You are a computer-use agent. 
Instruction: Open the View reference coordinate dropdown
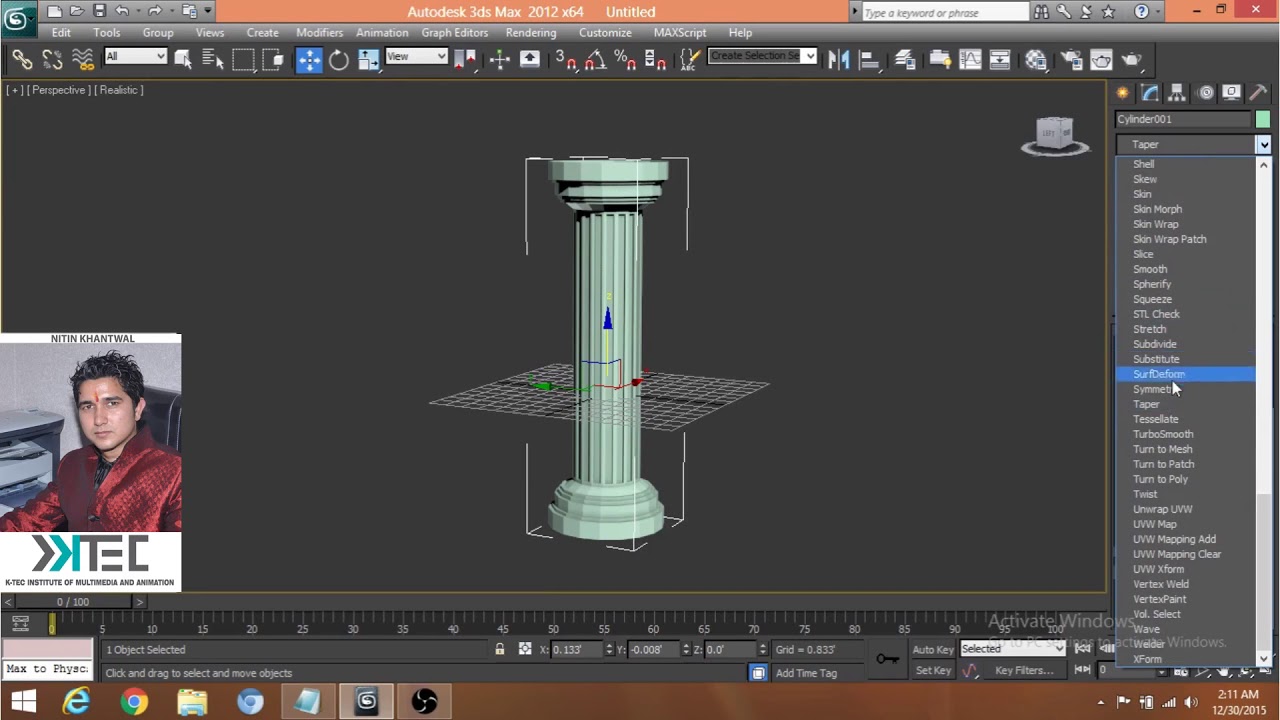(x=415, y=56)
